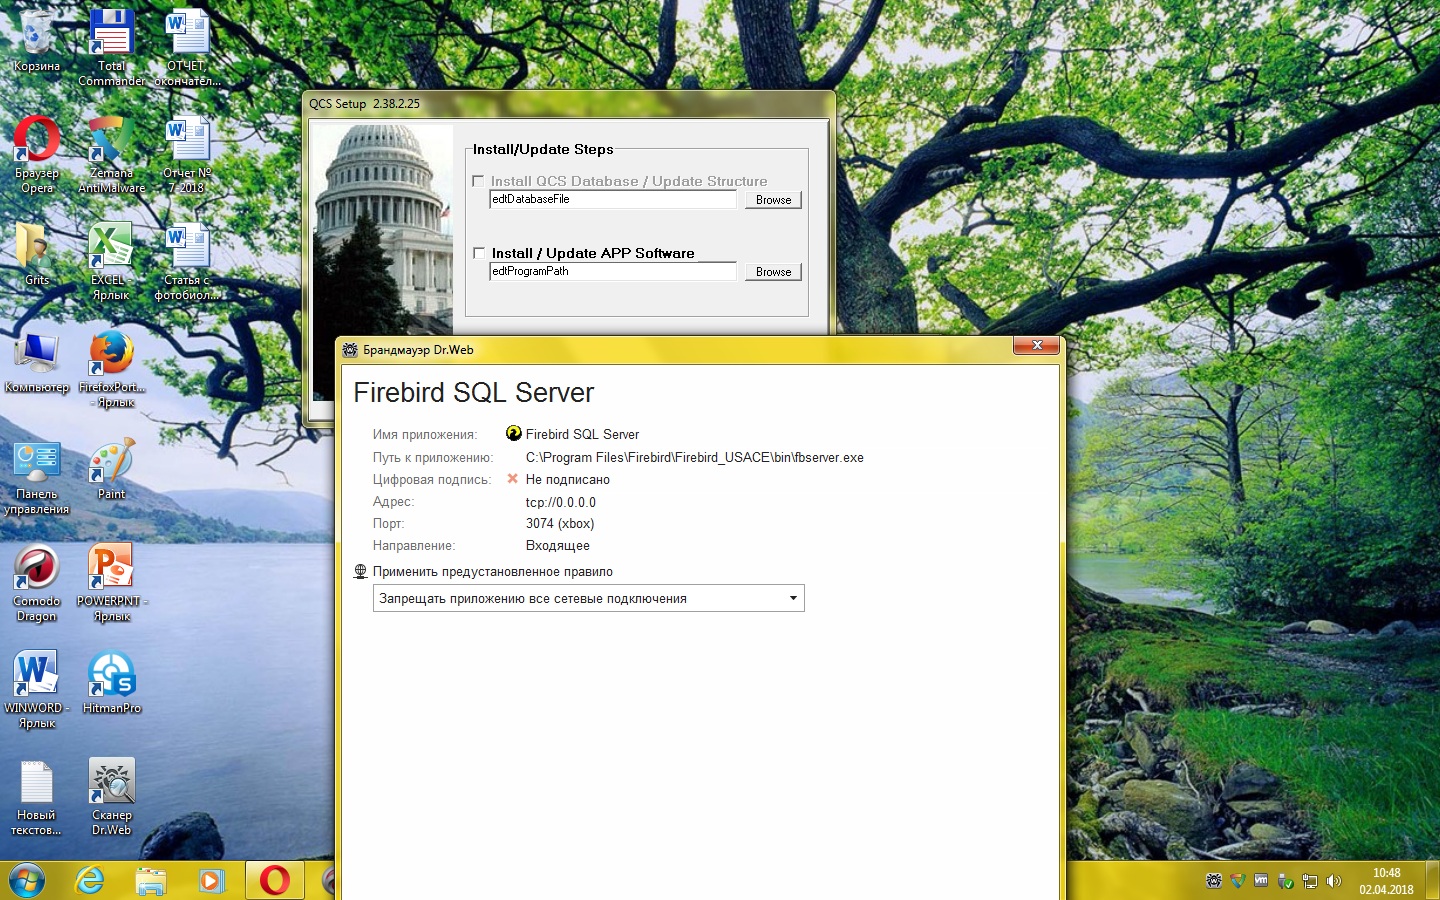Open Windows Media Player from the taskbar
This screenshot has height=900, width=1440.
click(x=211, y=880)
